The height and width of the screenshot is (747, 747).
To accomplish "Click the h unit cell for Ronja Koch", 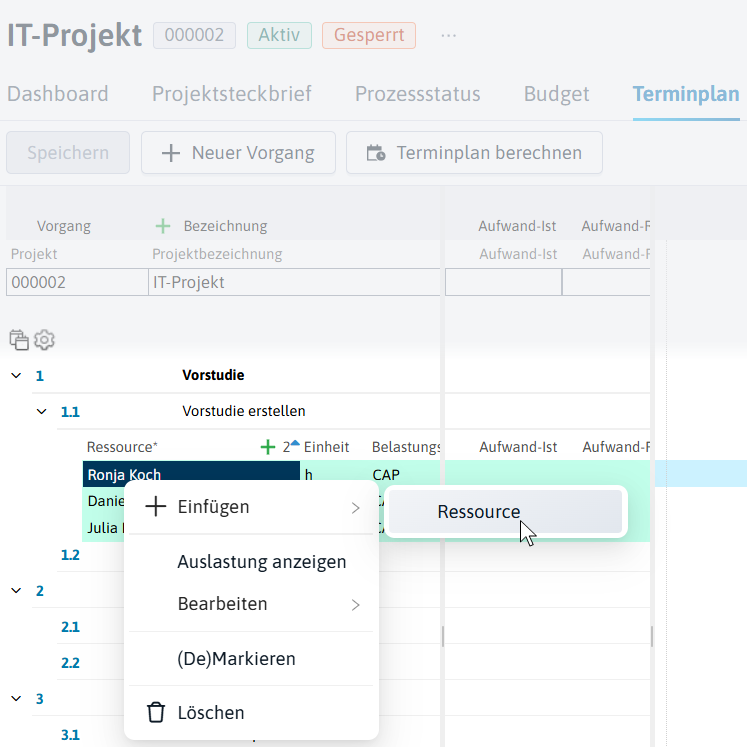I will tap(309, 474).
